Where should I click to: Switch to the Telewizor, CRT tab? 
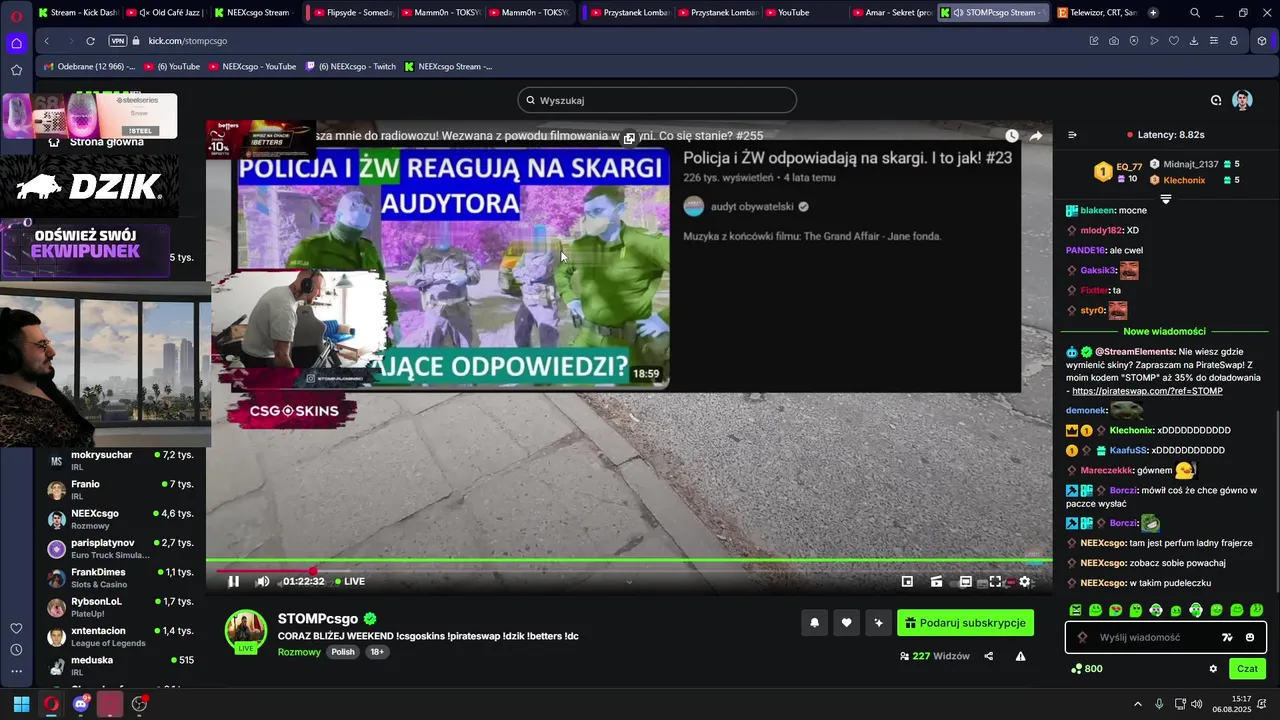point(1098,13)
